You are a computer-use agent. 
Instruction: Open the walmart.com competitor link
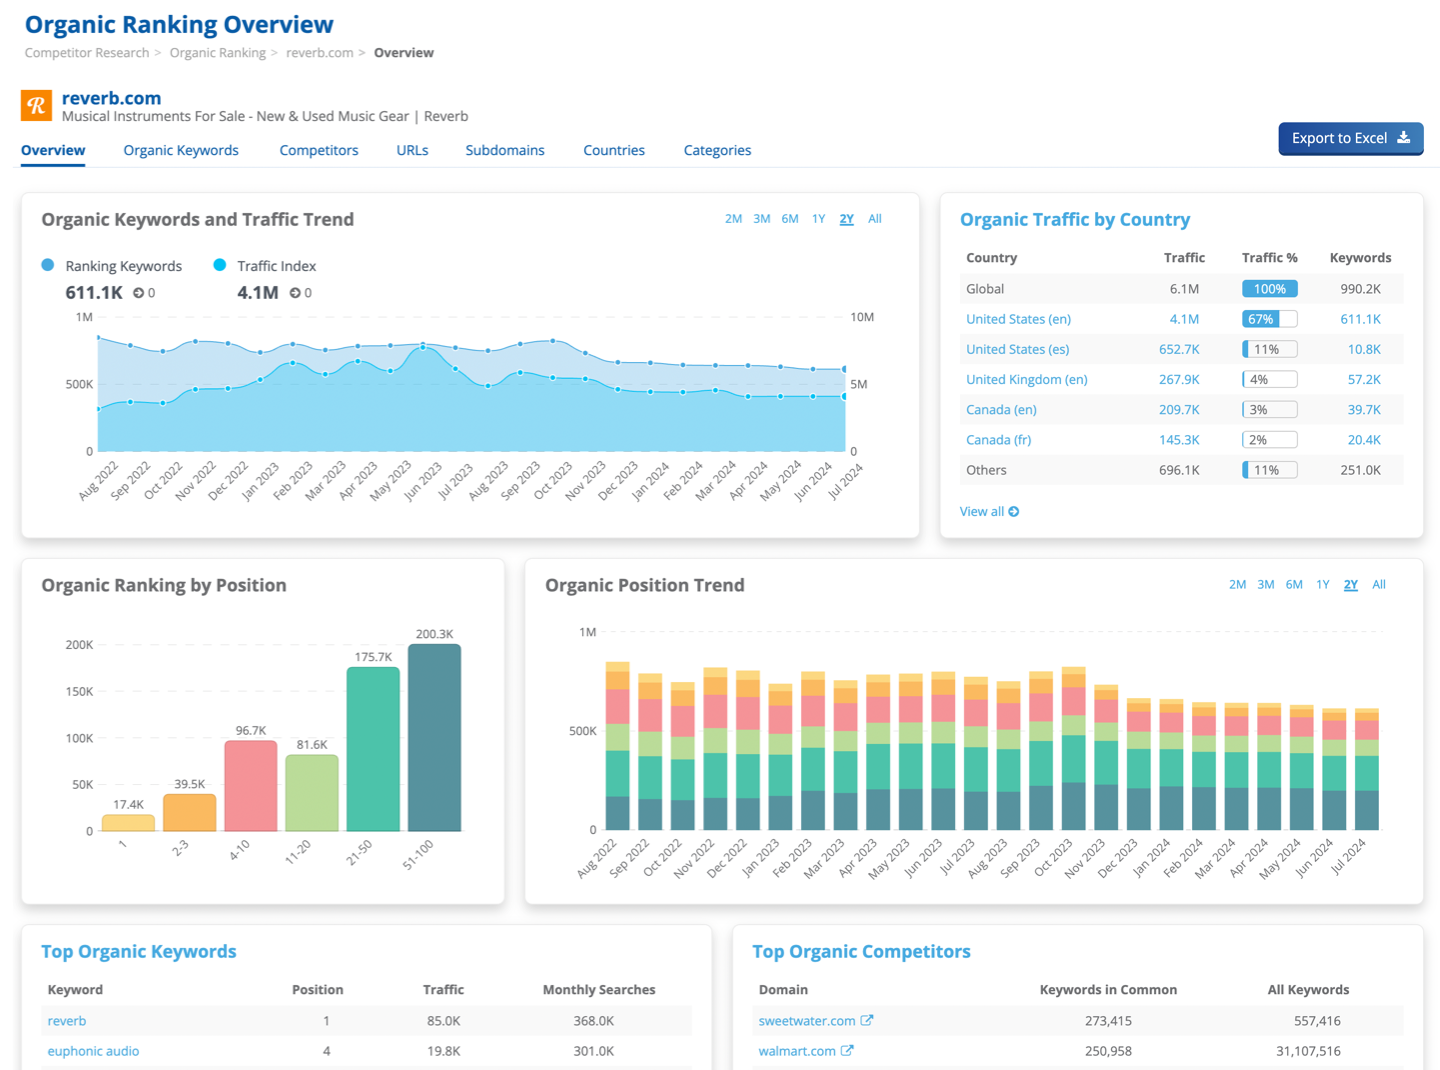(x=797, y=1051)
